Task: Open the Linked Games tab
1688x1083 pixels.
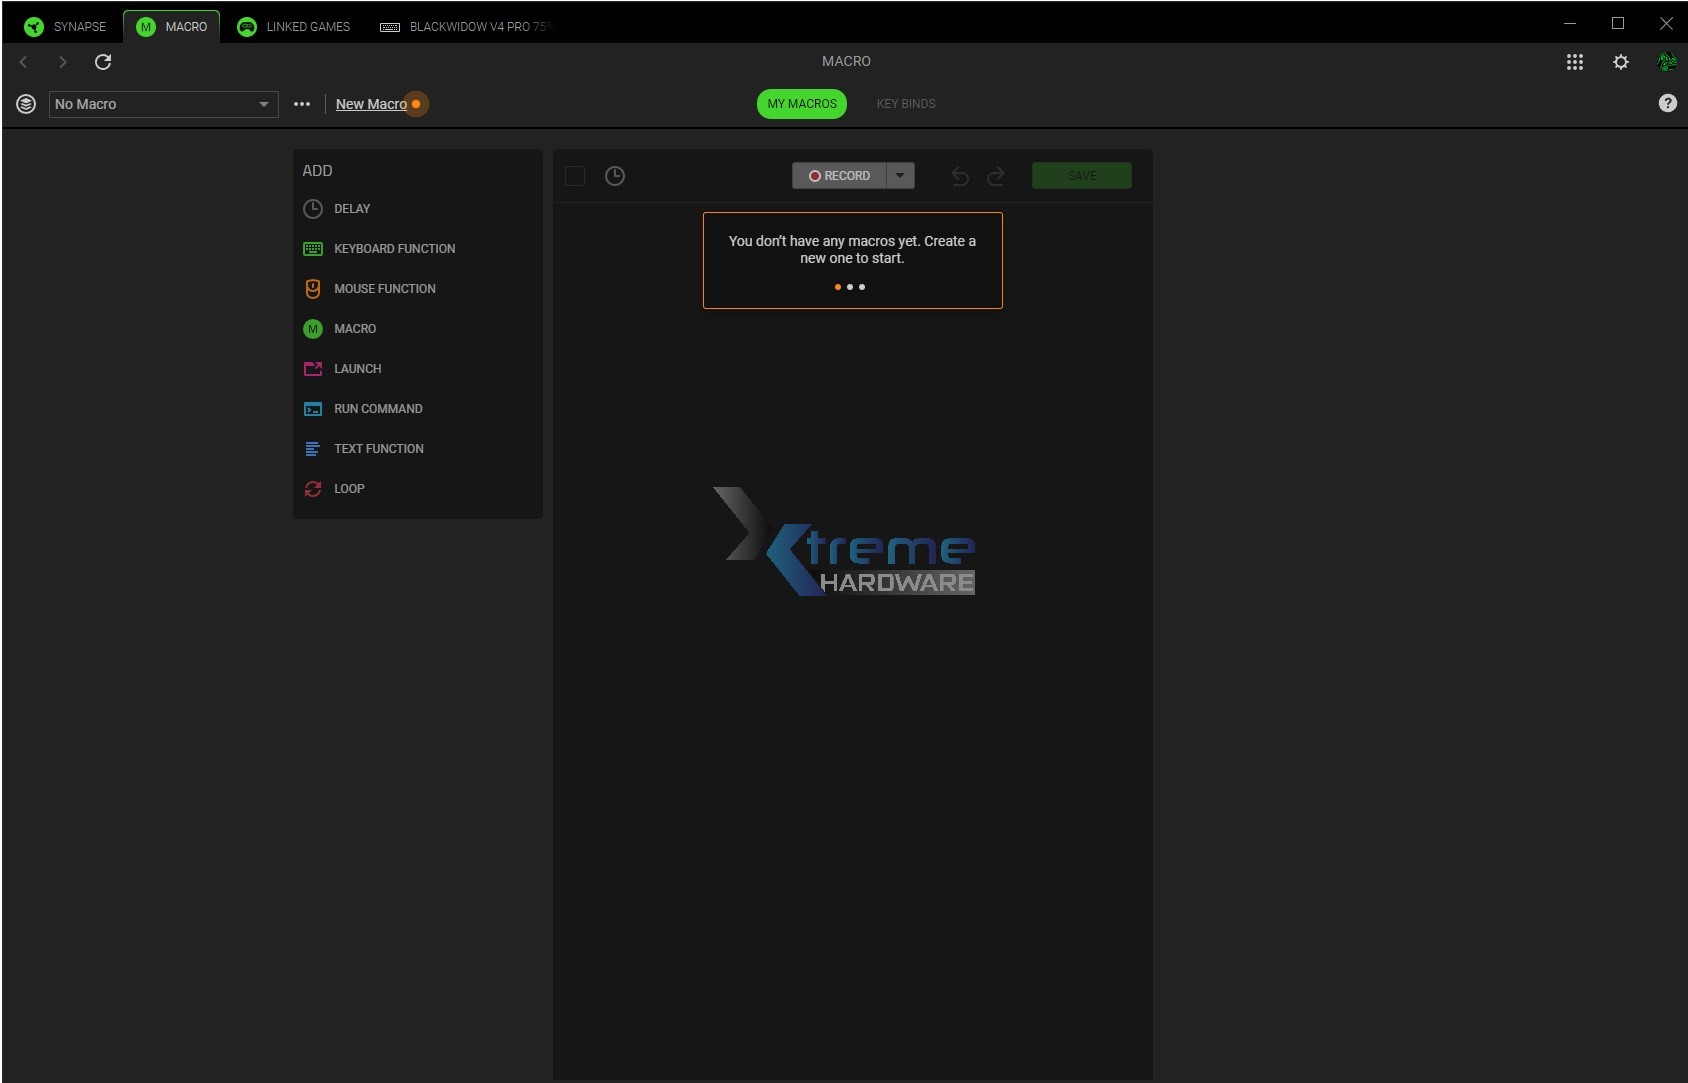Action: coord(293,26)
